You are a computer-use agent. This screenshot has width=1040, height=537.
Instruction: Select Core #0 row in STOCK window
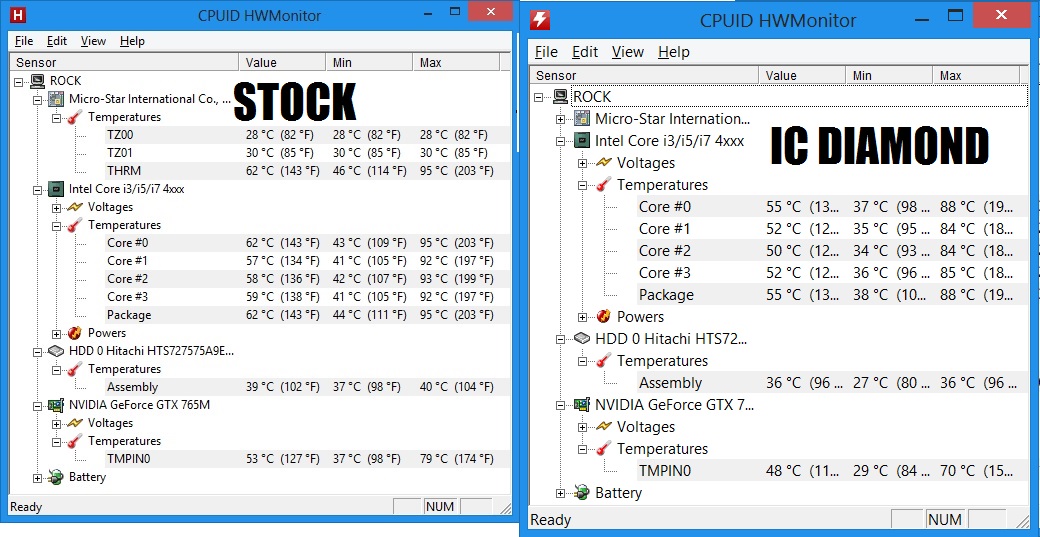click(306, 243)
